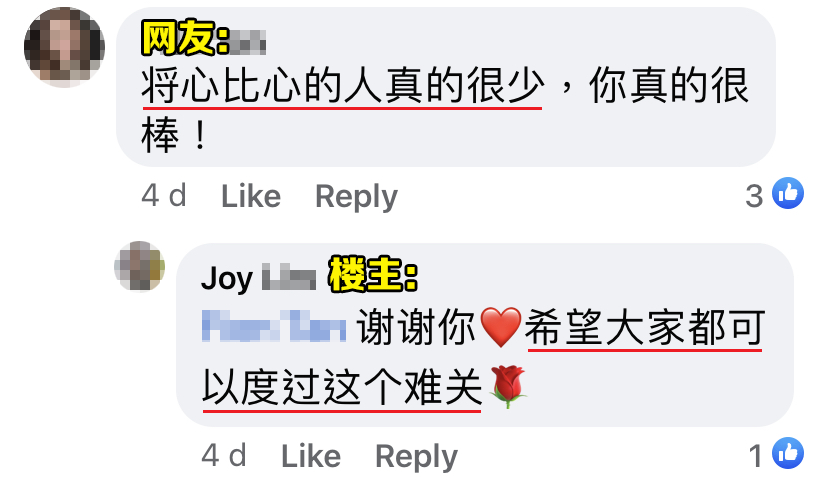Viewport: 828px width, 482px height.
Task: Open Joy's profile picture
Action: [139, 266]
